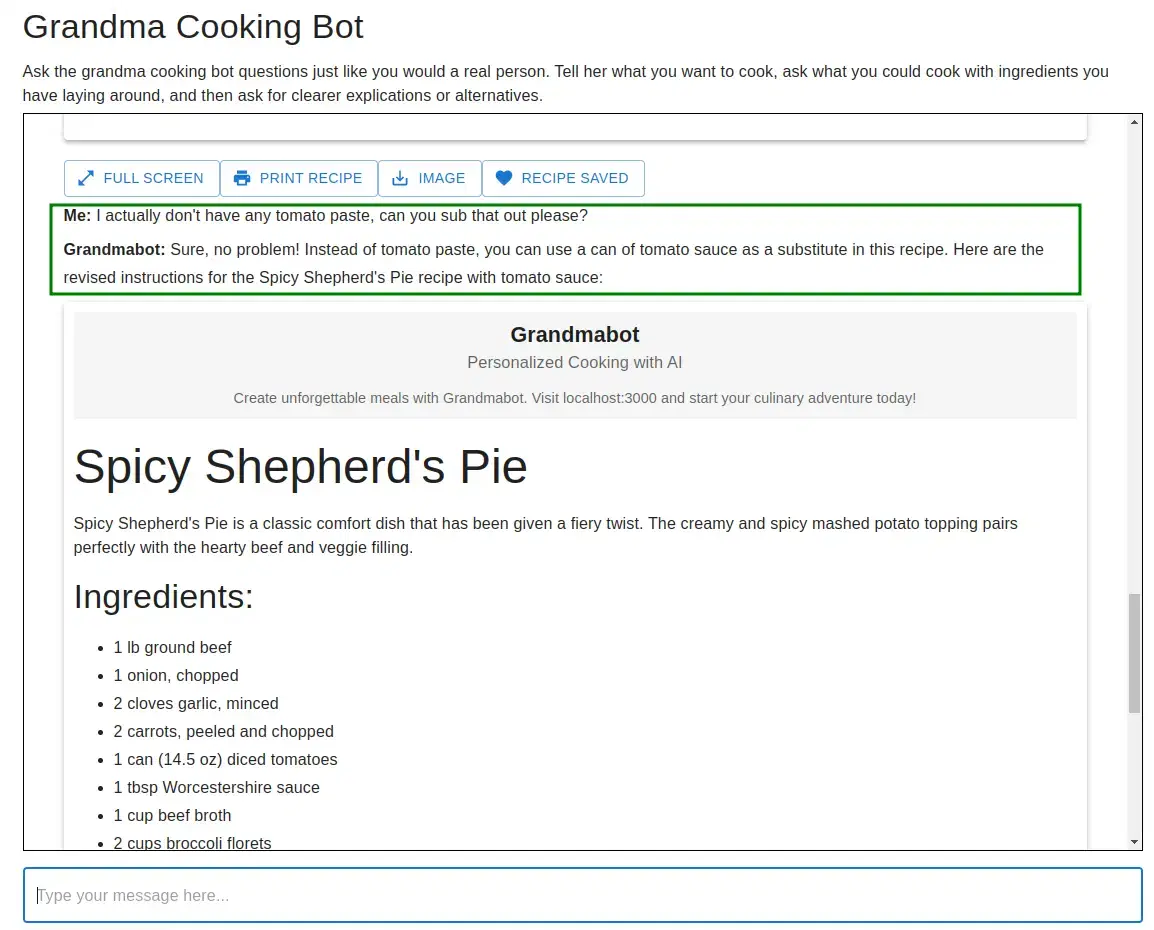Click the full screen expand arrows icon

[x=86, y=179]
